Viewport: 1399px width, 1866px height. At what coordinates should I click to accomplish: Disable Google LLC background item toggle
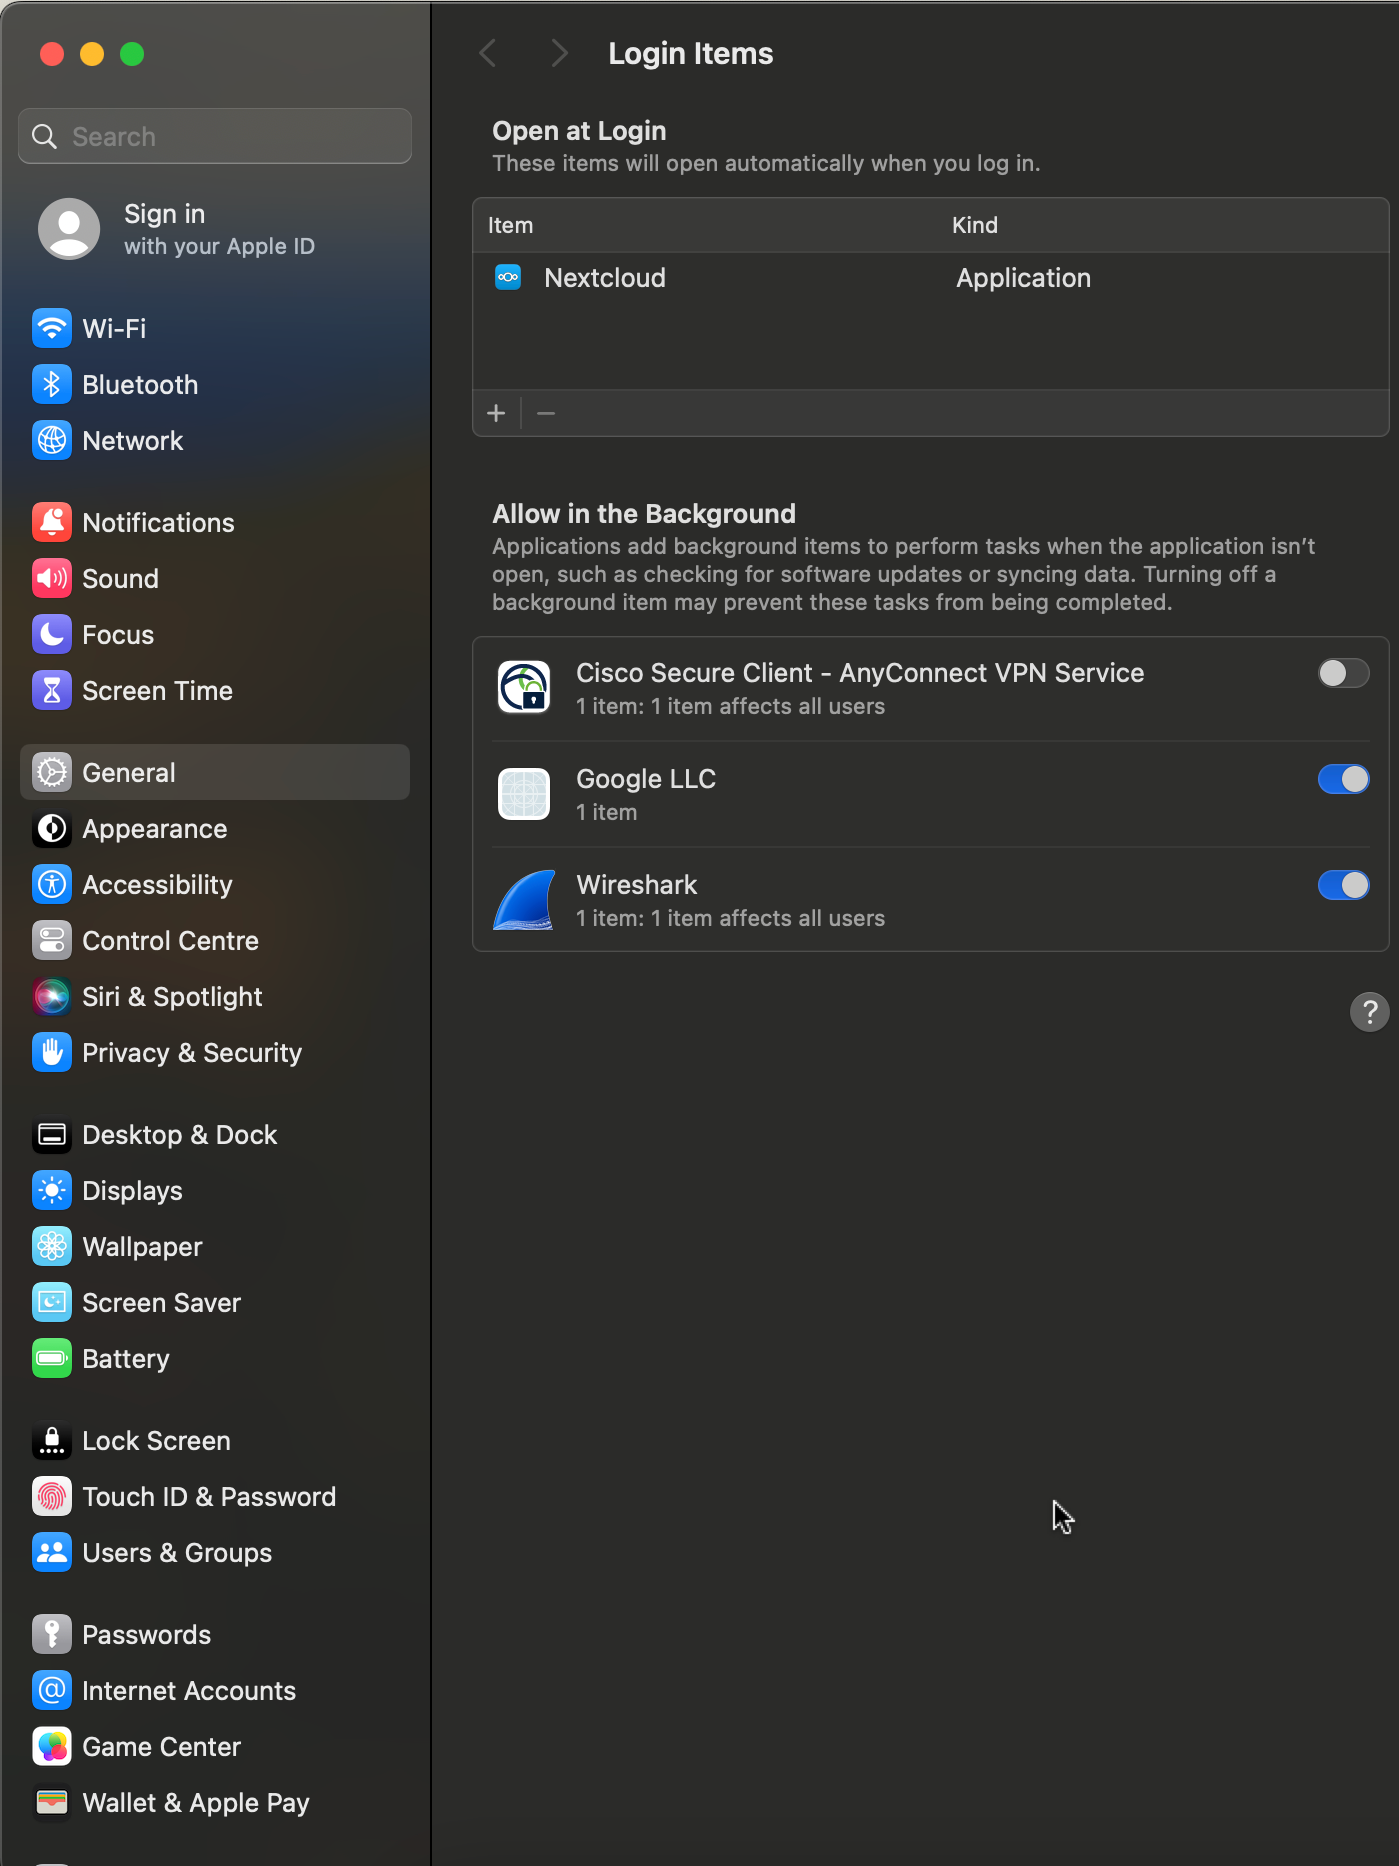click(x=1342, y=779)
